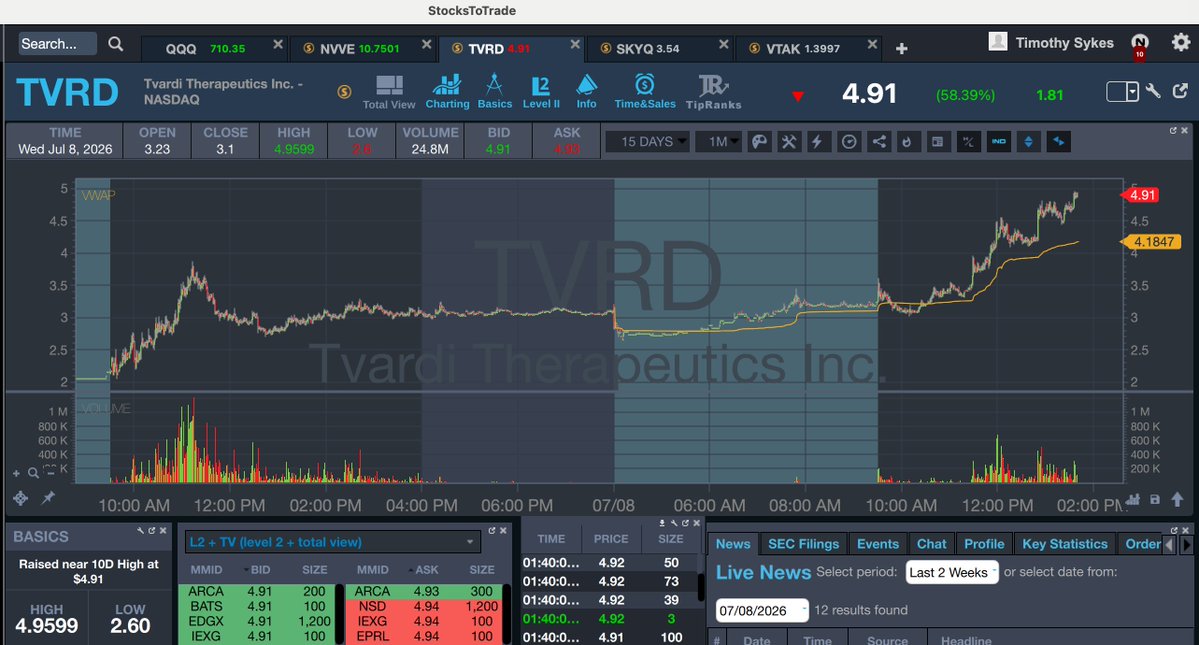Click the Time & Sales panel scrollbar
The image size is (1199, 645).
(701, 586)
